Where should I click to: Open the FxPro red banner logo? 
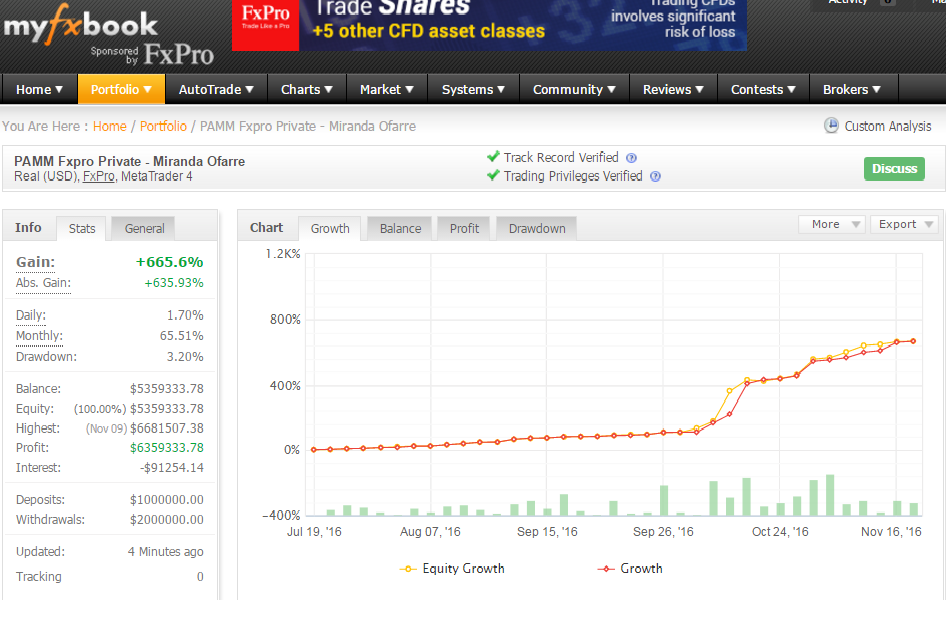(265, 24)
